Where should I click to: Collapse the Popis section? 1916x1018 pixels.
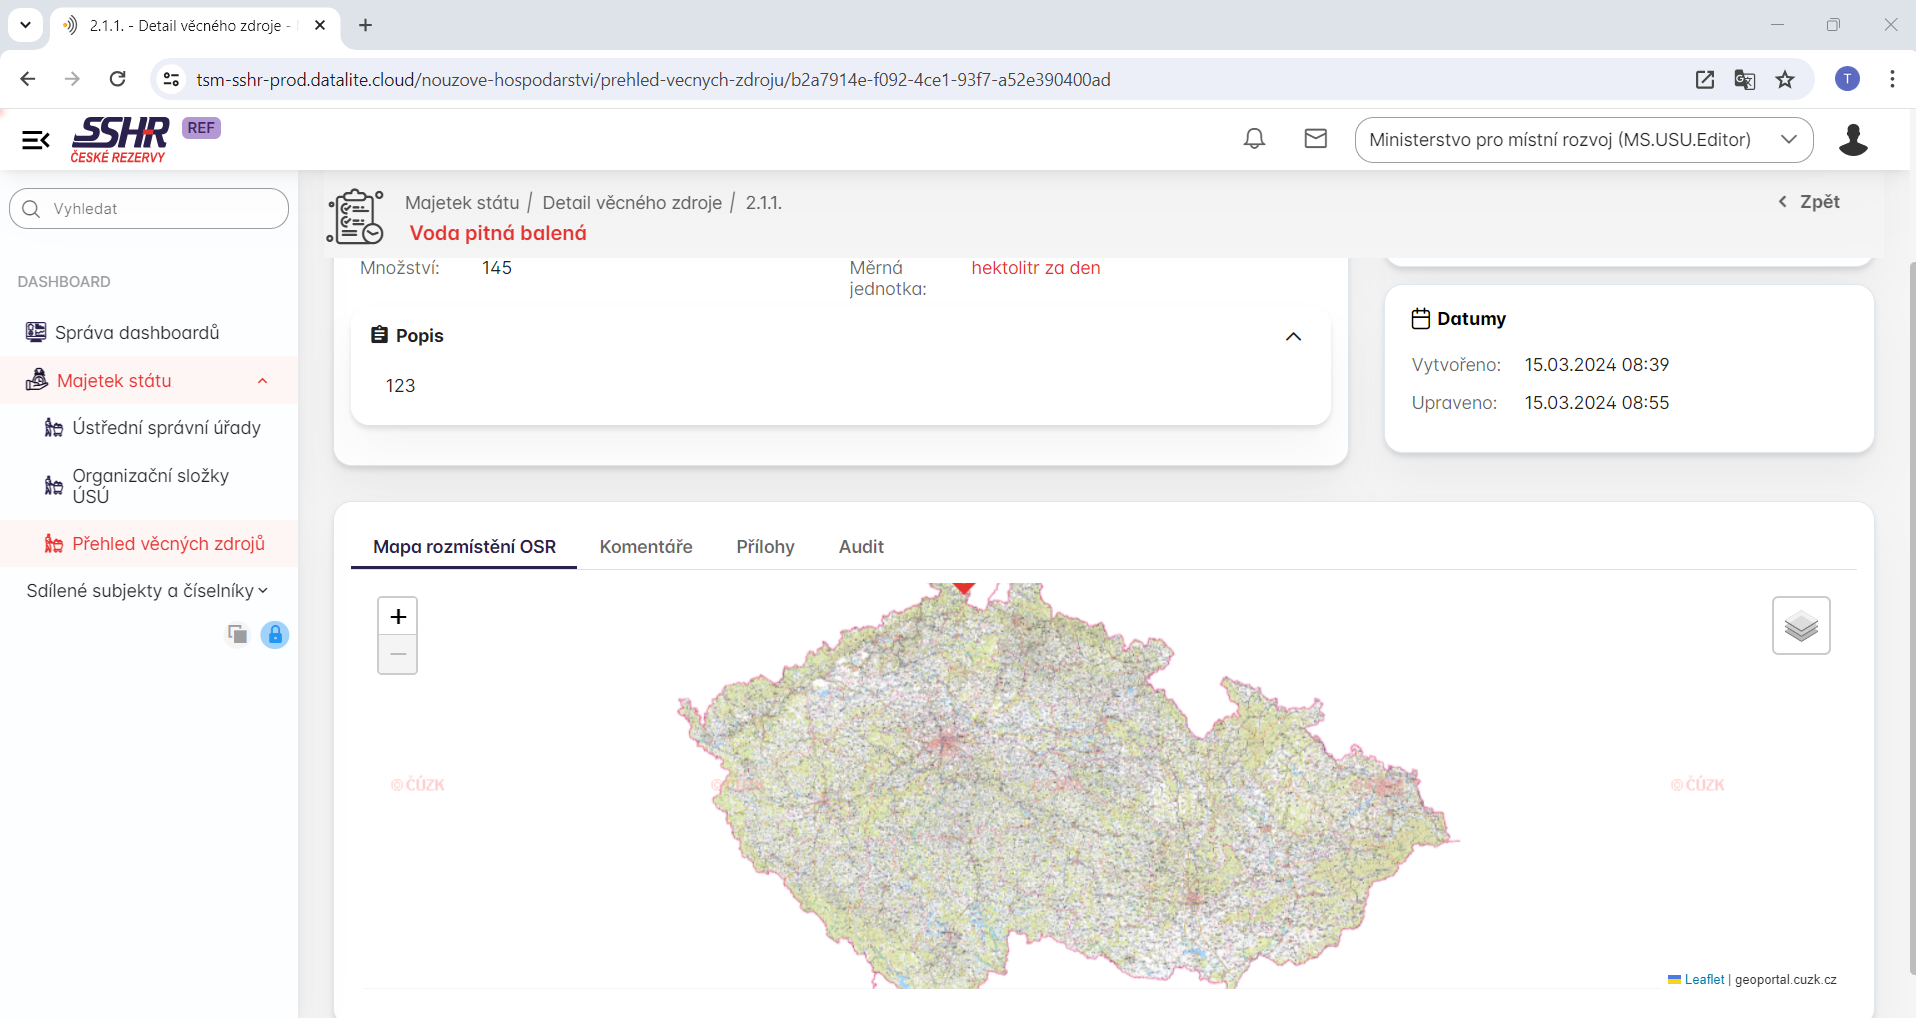pyautogui.click(x=1293, y=336)
